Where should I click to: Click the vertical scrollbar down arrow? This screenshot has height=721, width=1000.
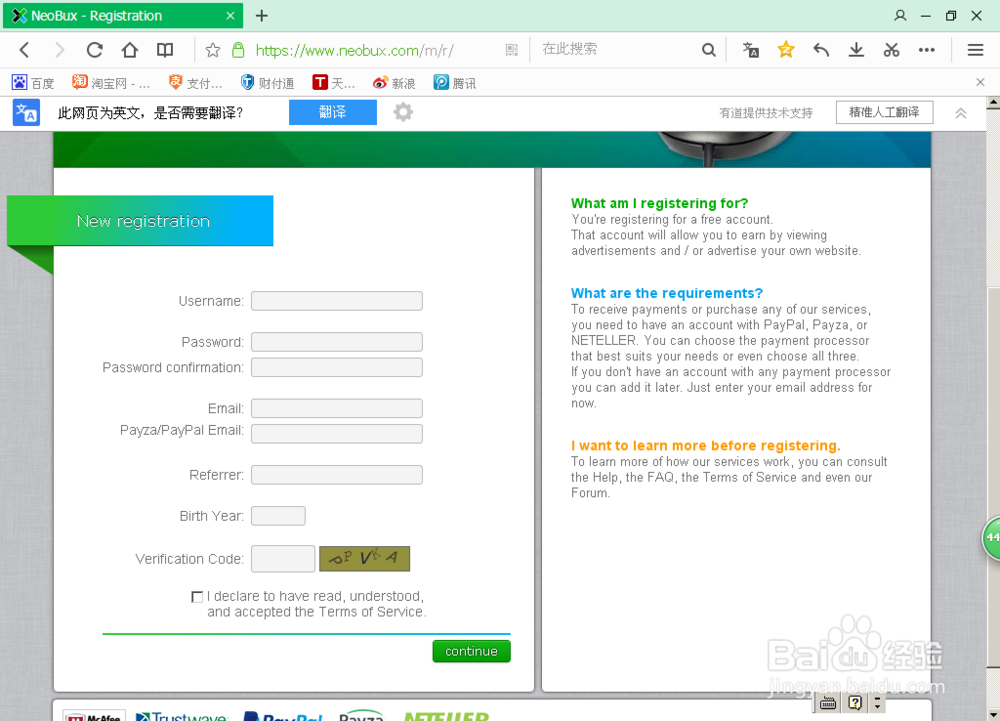pyautogui.click(x=993, y=714)
